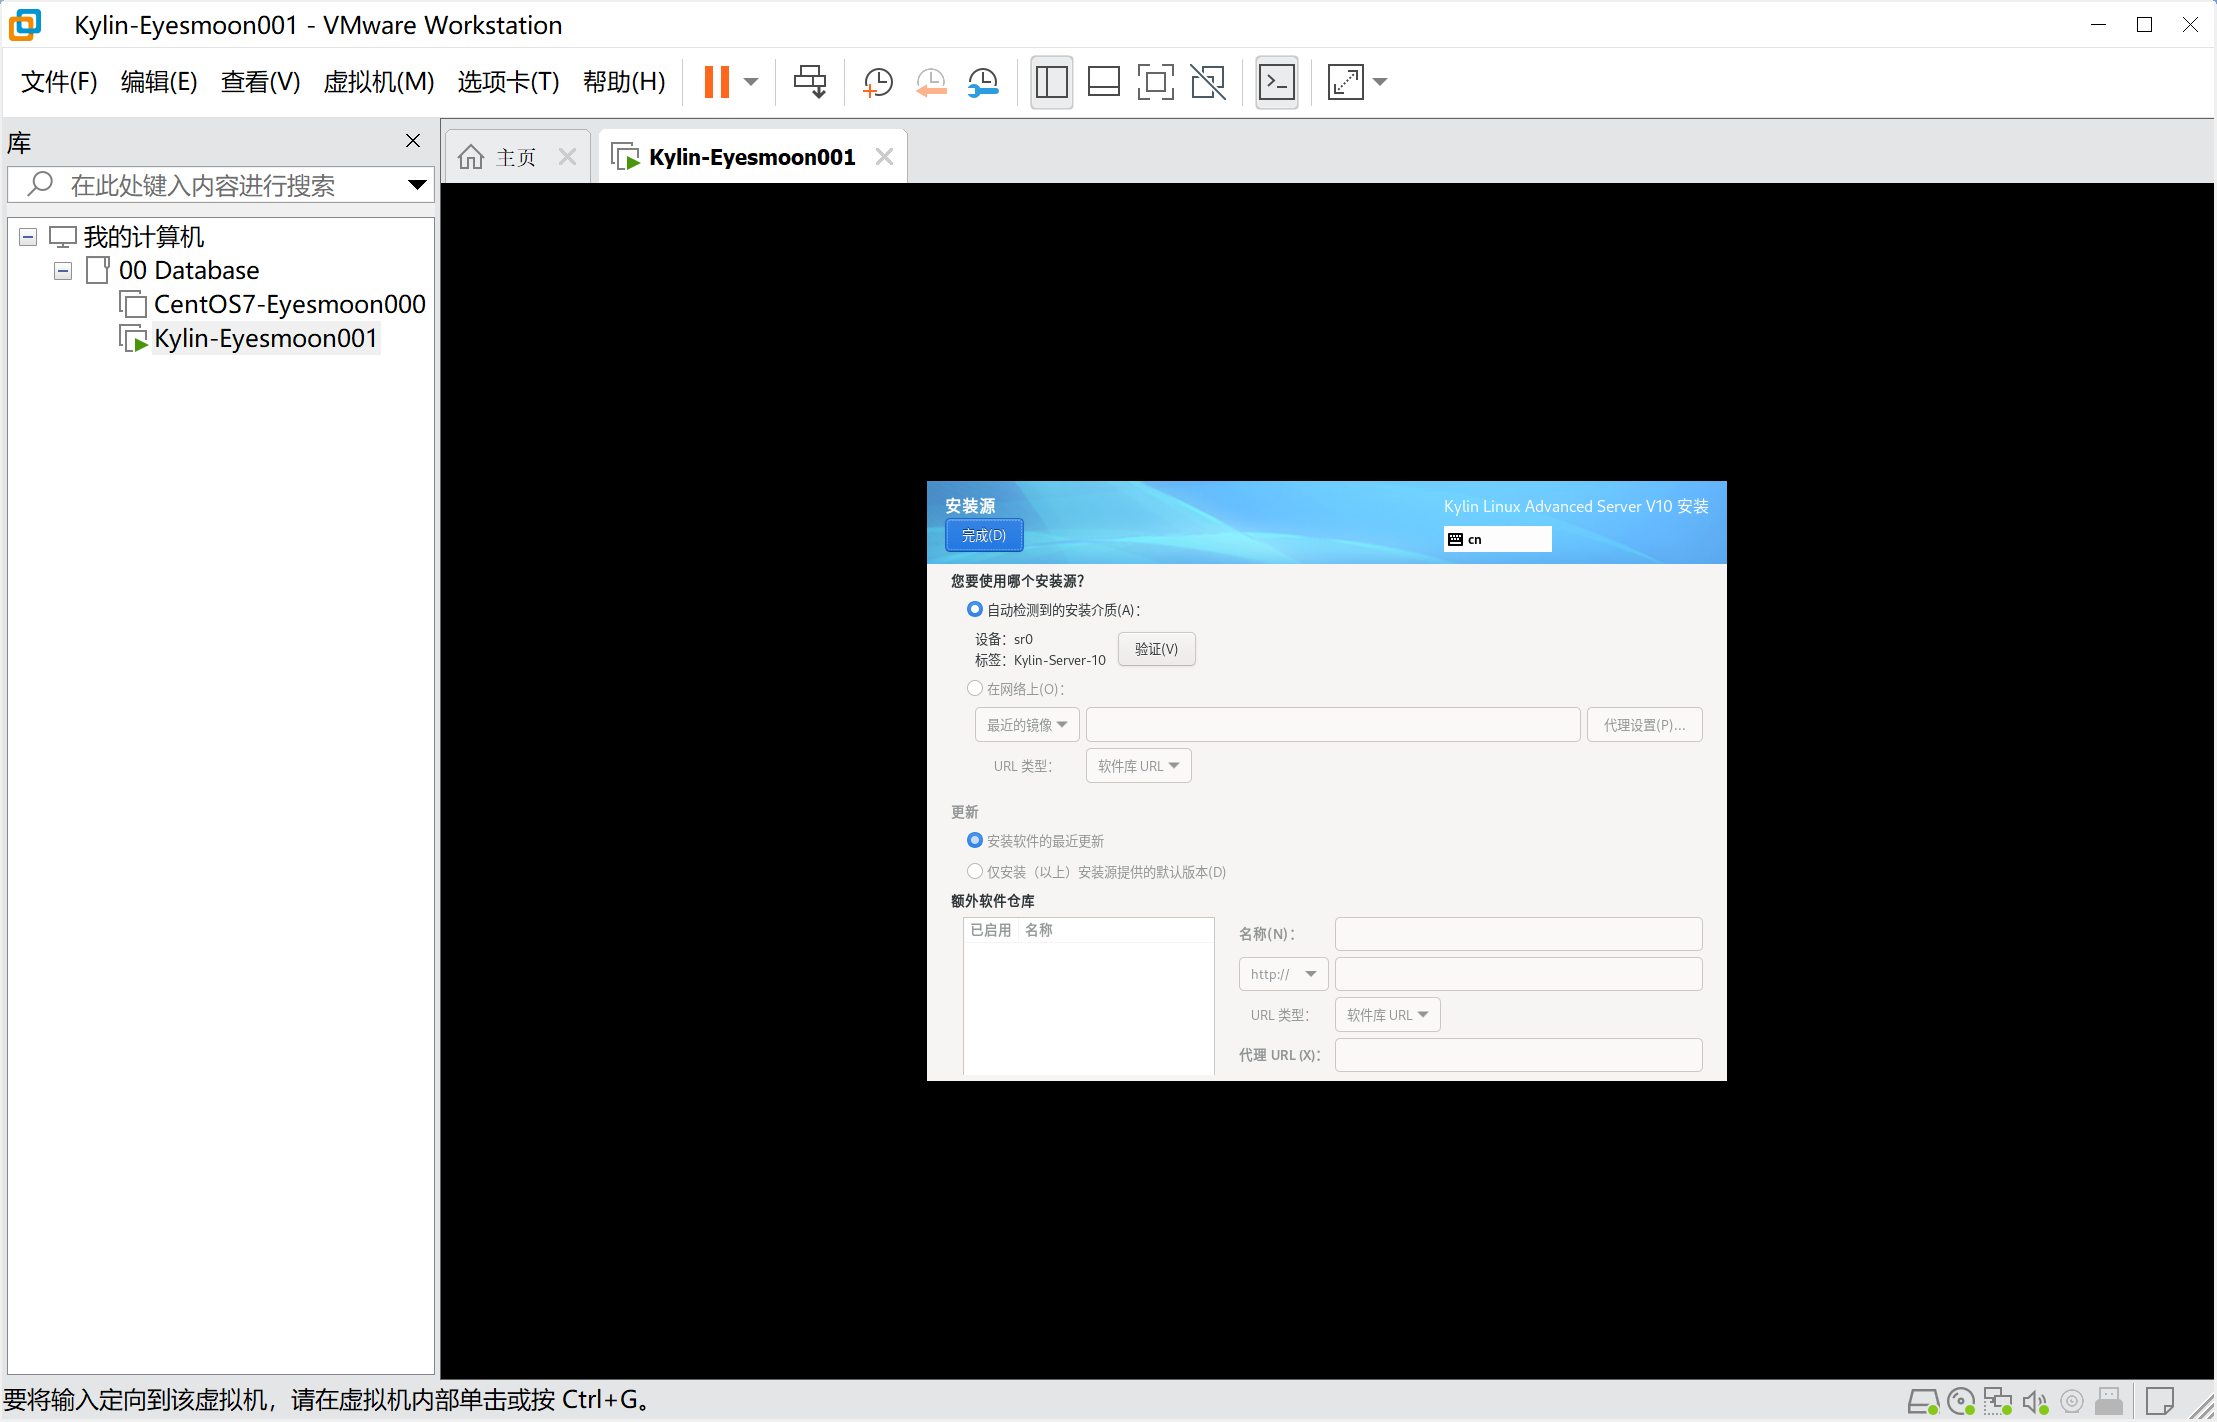The image size is (2217, 1422).
Task: Click the home icon on 主页 tab
Action: (471, 157)
